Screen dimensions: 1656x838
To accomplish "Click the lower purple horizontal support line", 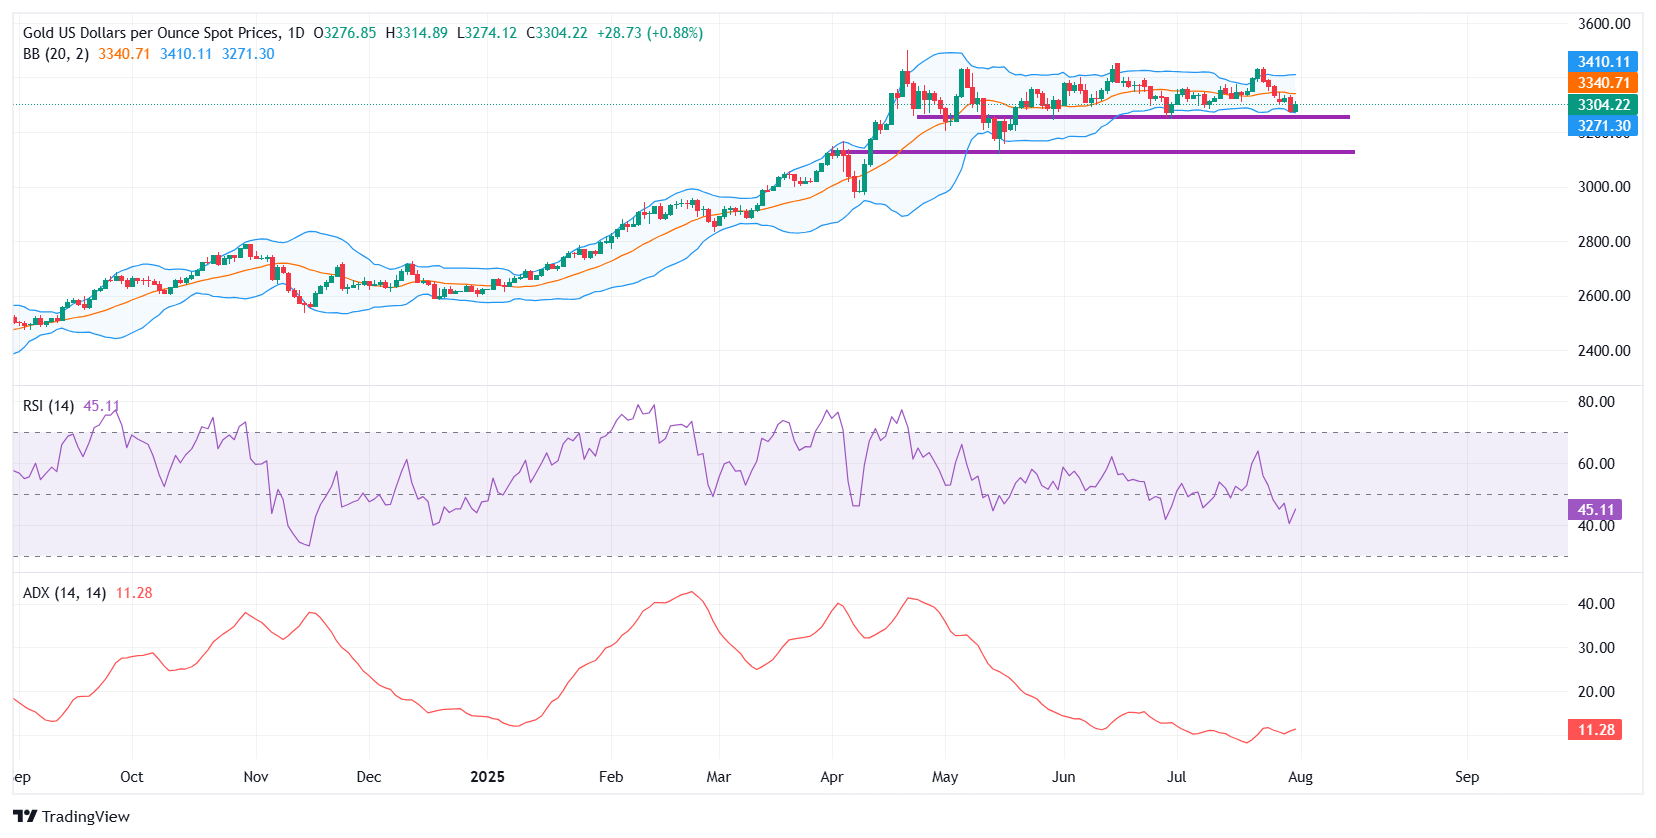I will click(1100, 152).
